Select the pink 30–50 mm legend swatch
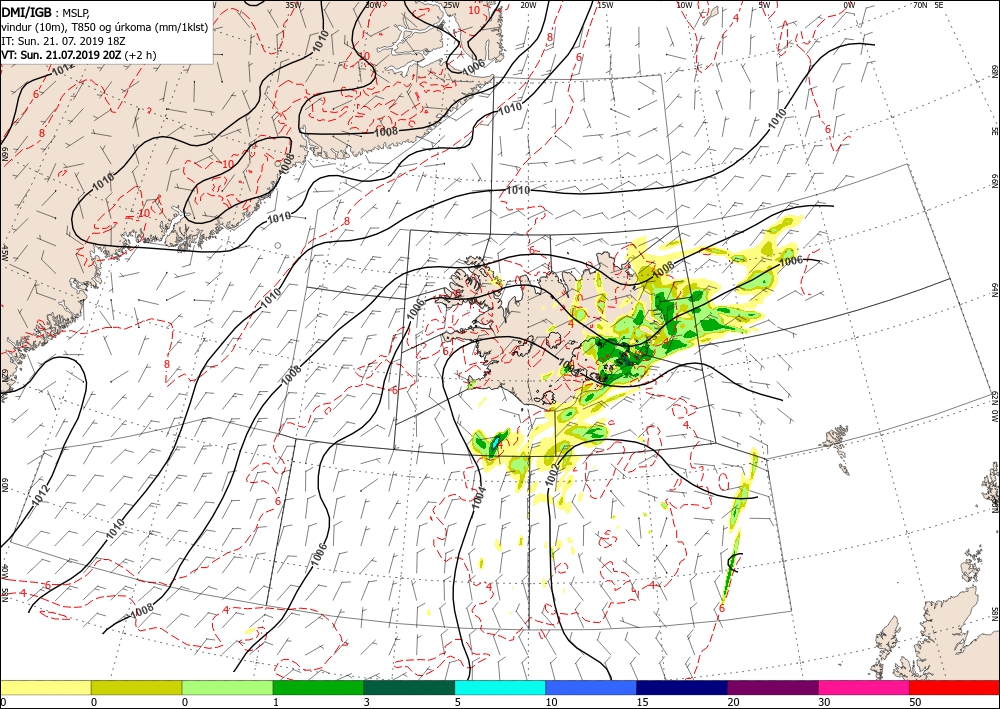The height and width of the screenshot is (709, 1000). click(864, 687)
